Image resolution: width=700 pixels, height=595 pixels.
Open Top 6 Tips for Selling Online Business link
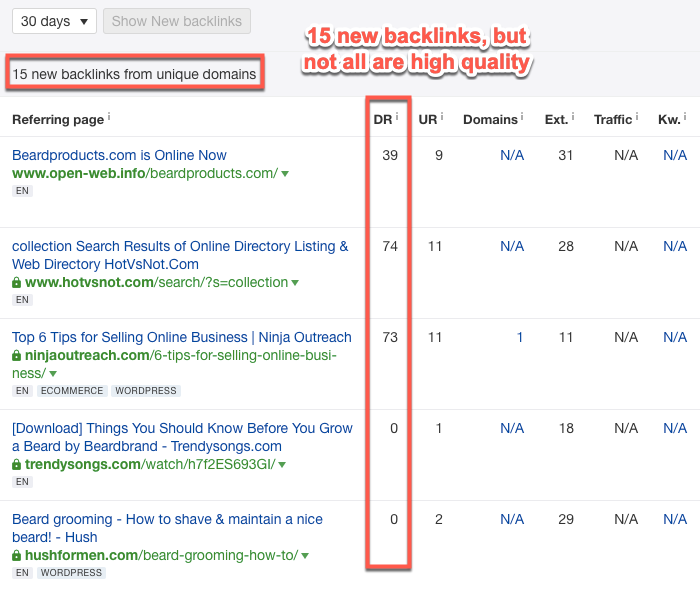[x=181, y=337]
